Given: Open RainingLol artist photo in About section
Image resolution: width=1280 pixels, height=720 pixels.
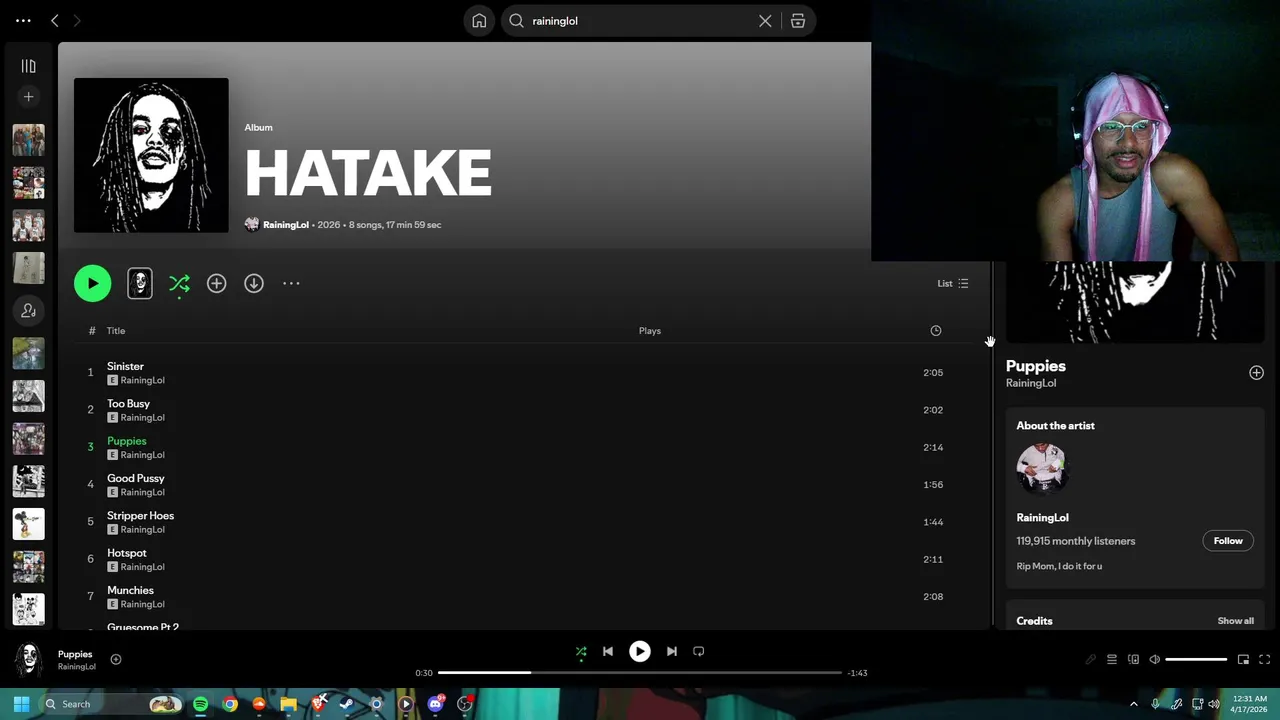Looking at the screenshot, I should (x=1041, y=469).
